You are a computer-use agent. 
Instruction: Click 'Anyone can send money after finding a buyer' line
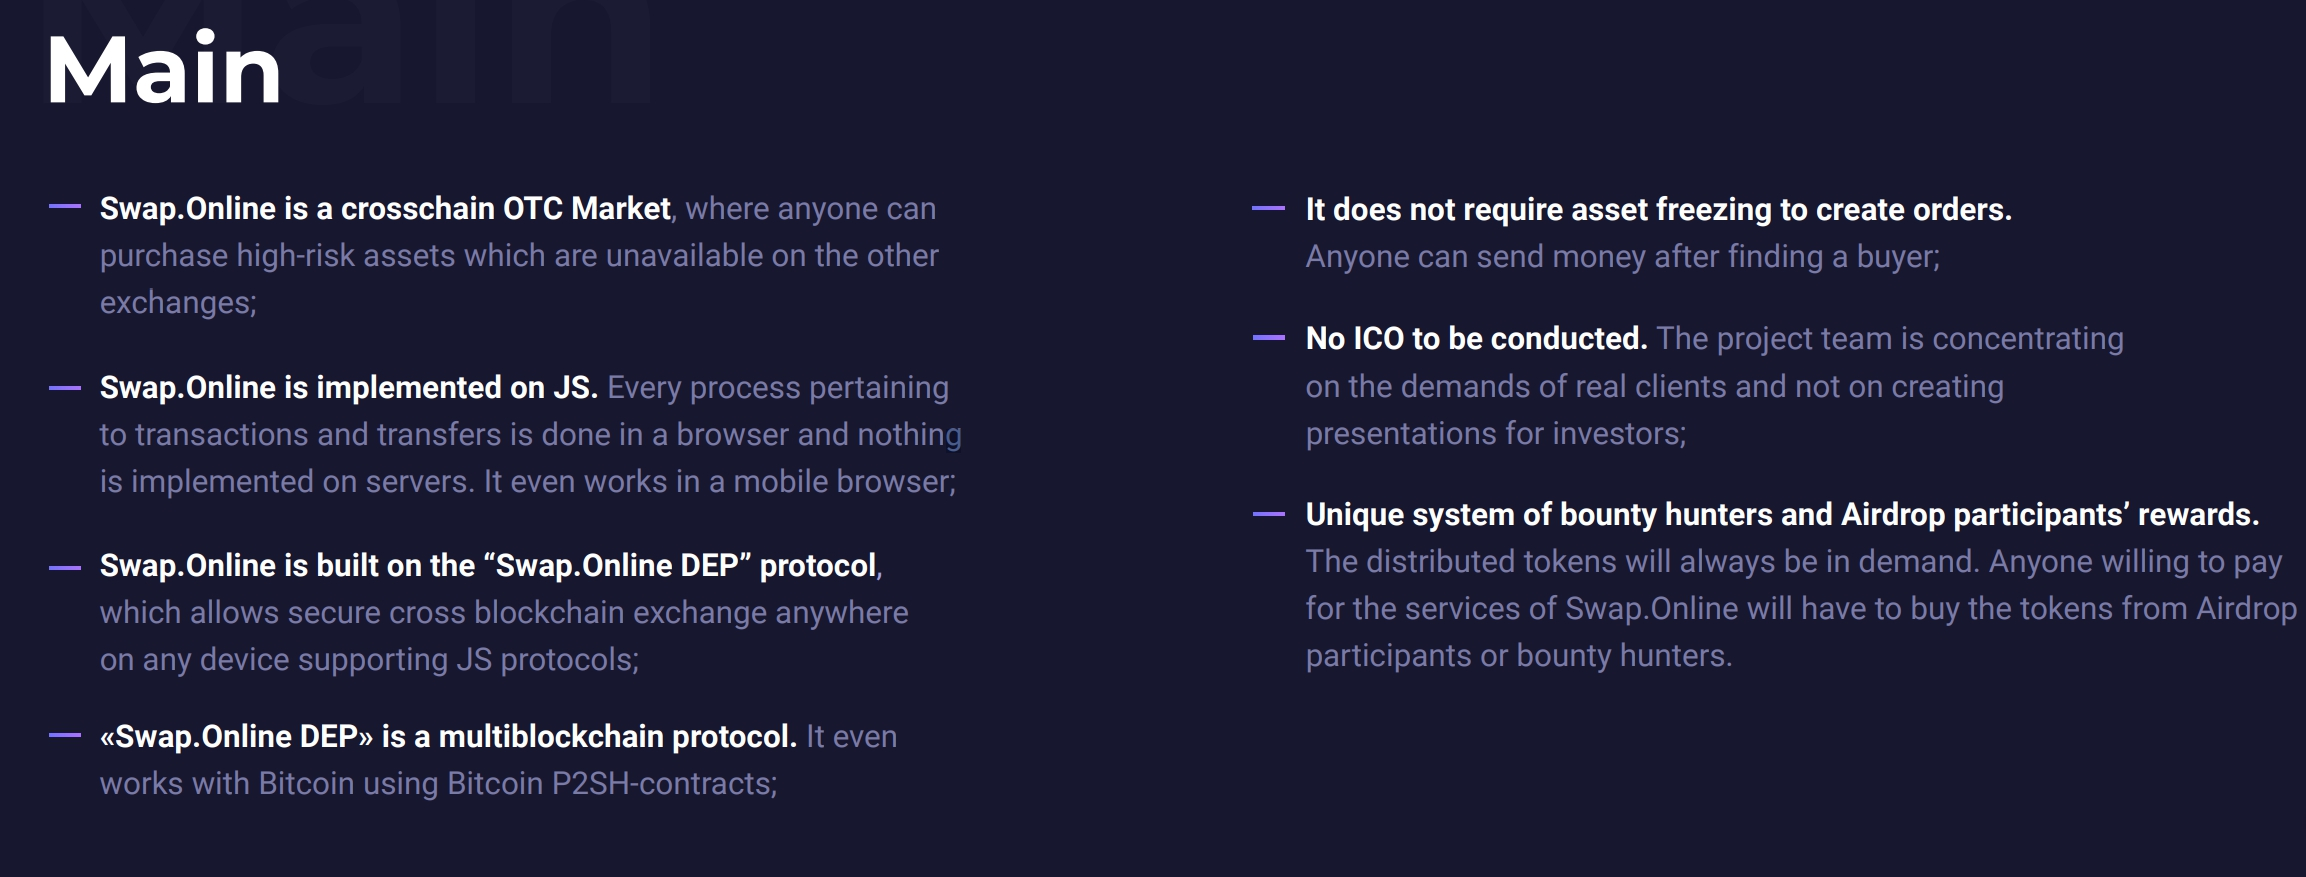tap(1622, 256)
